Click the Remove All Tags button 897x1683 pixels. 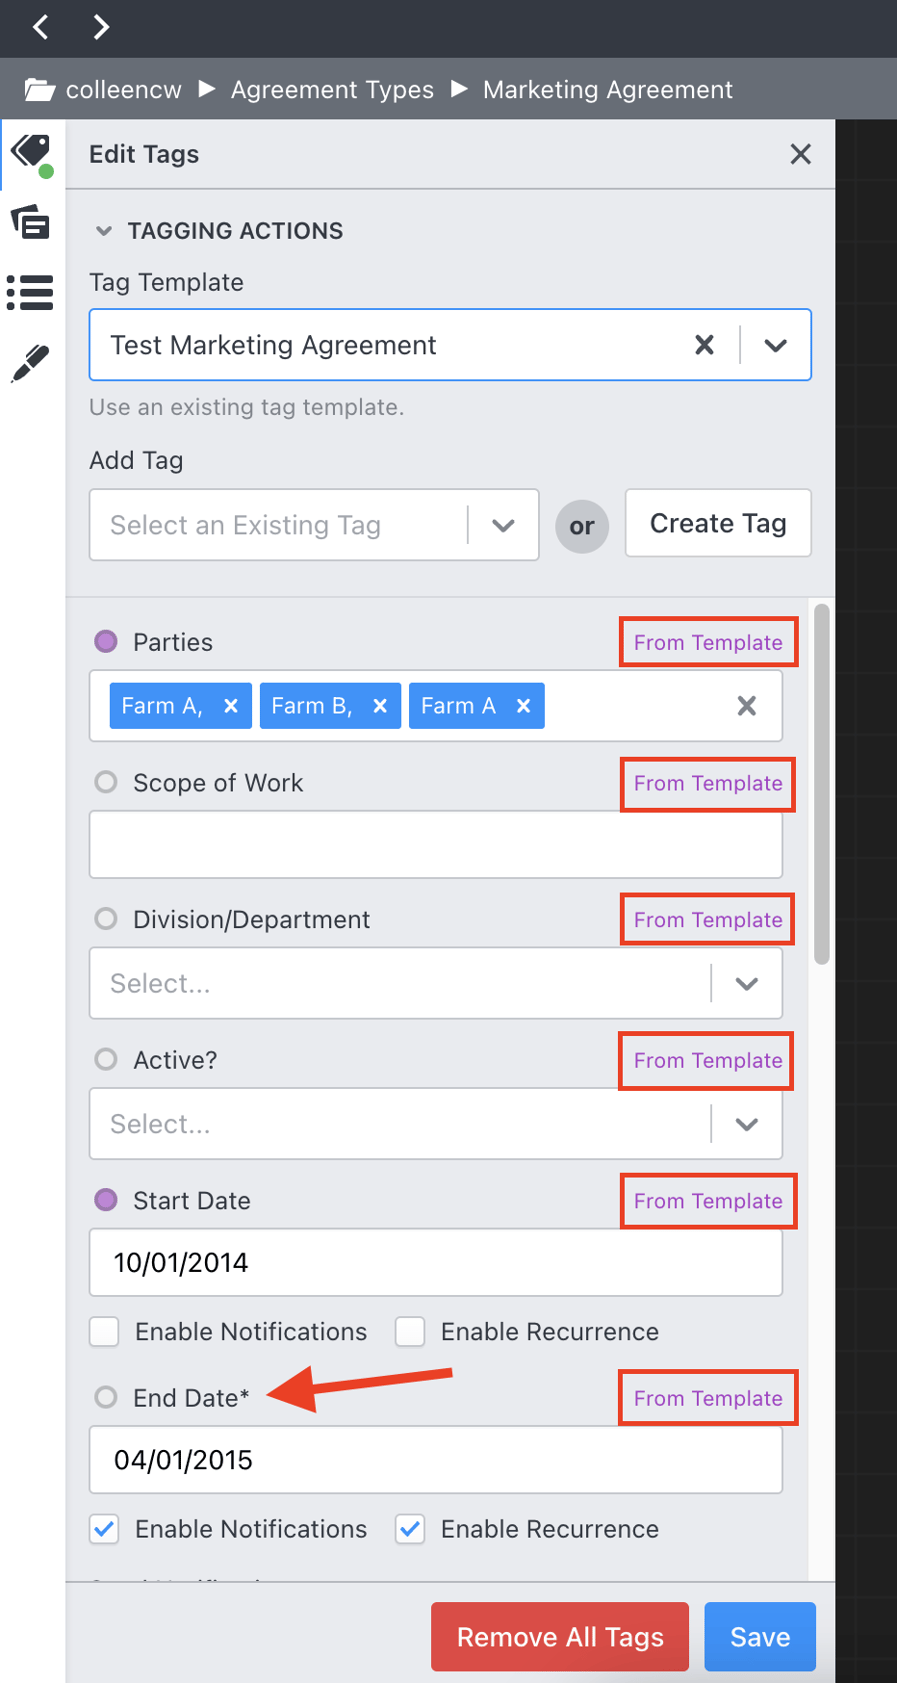point(559,1637)
